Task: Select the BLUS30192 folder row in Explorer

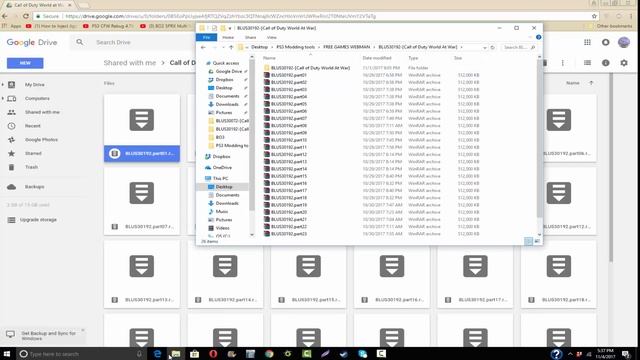Action: pyautogui.click(x=310, y=68)
